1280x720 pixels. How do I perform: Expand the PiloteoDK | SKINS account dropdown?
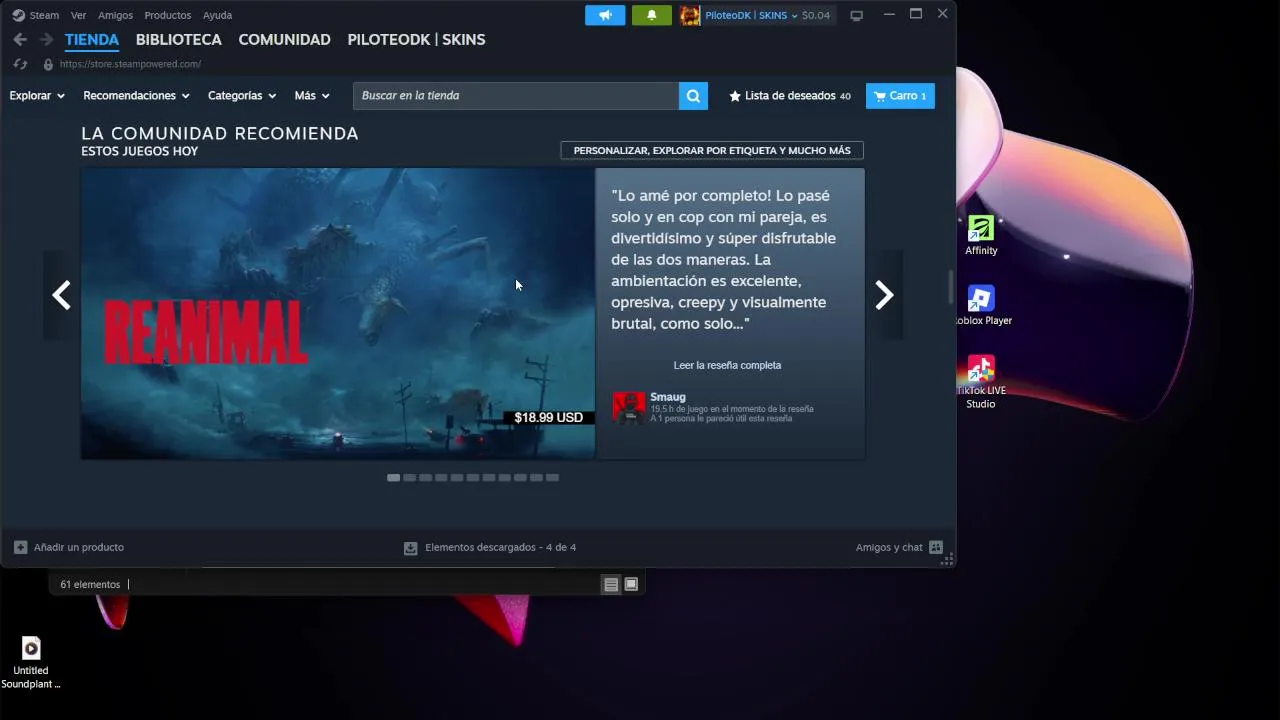pyautogui.click(x=751, y=15)
